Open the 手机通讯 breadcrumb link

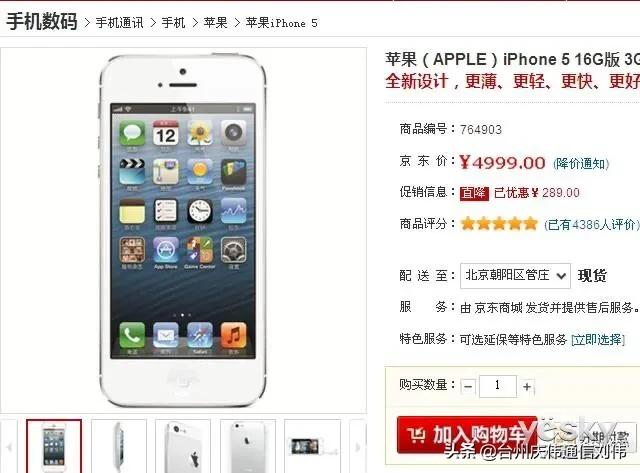click(x=119, y=23)
